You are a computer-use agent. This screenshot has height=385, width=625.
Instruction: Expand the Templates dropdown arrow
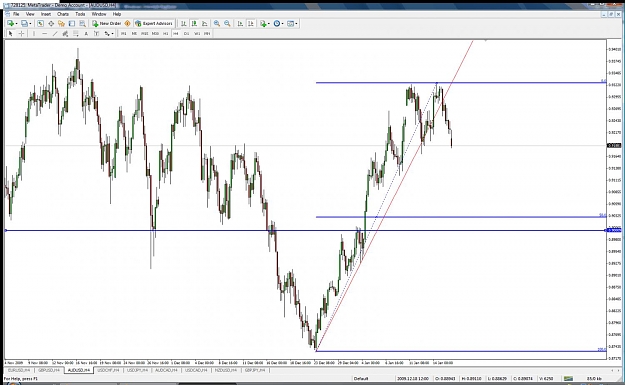[x=296, y=24]
